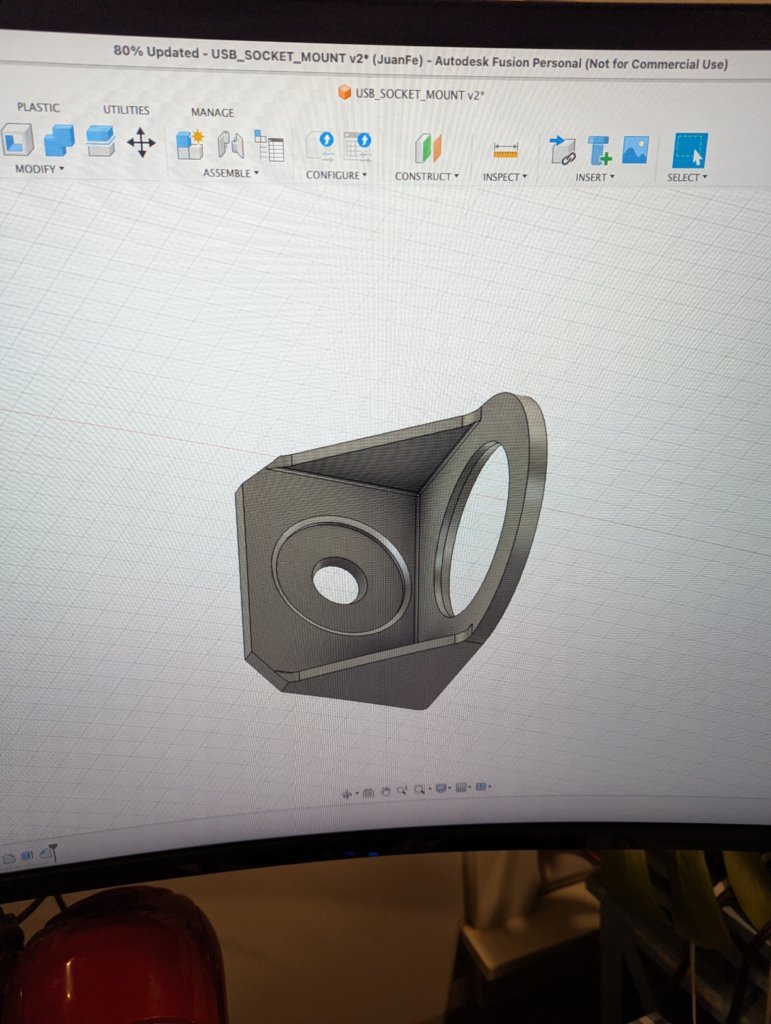Expand the MODIFY dropdown menu

[x=40, y=169]
